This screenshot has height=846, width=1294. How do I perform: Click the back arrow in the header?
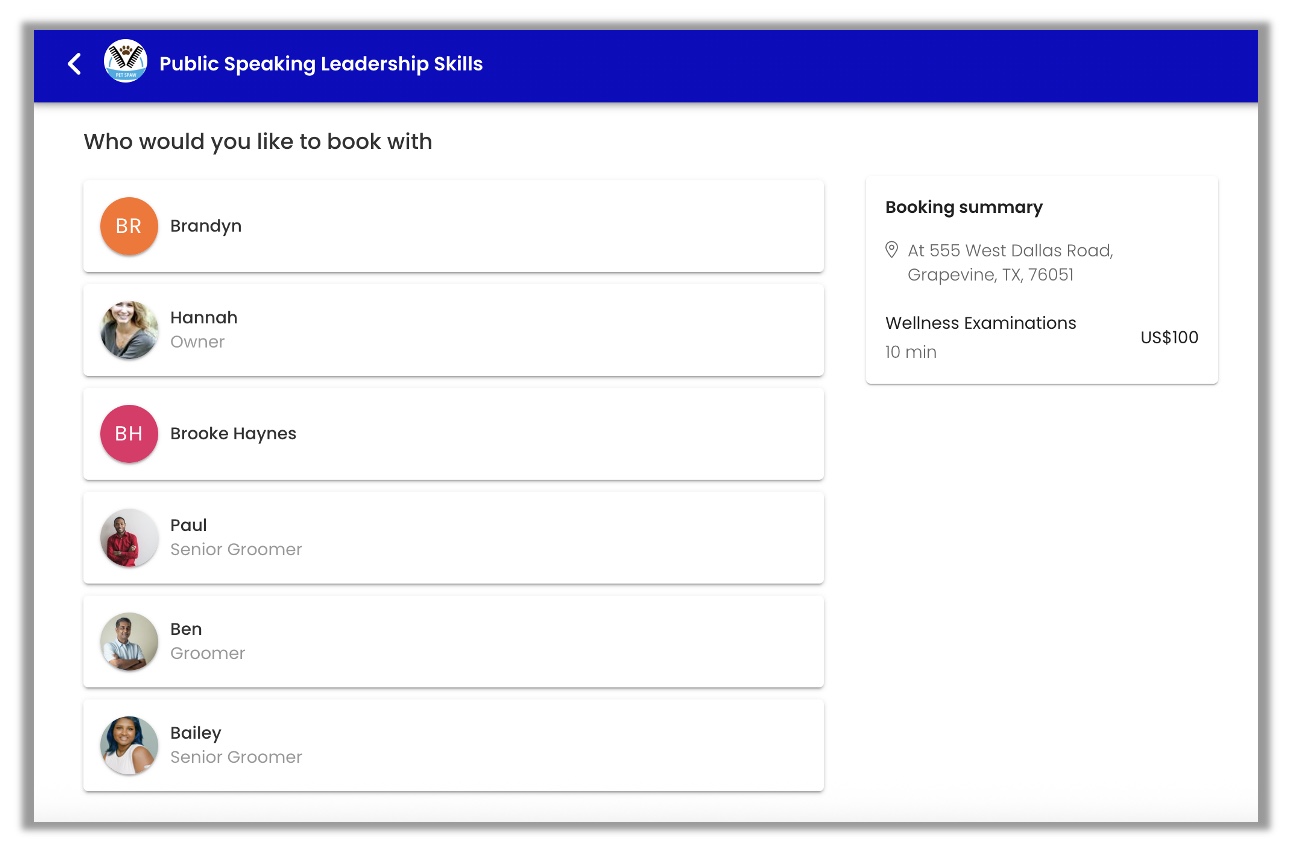point(74,64)
